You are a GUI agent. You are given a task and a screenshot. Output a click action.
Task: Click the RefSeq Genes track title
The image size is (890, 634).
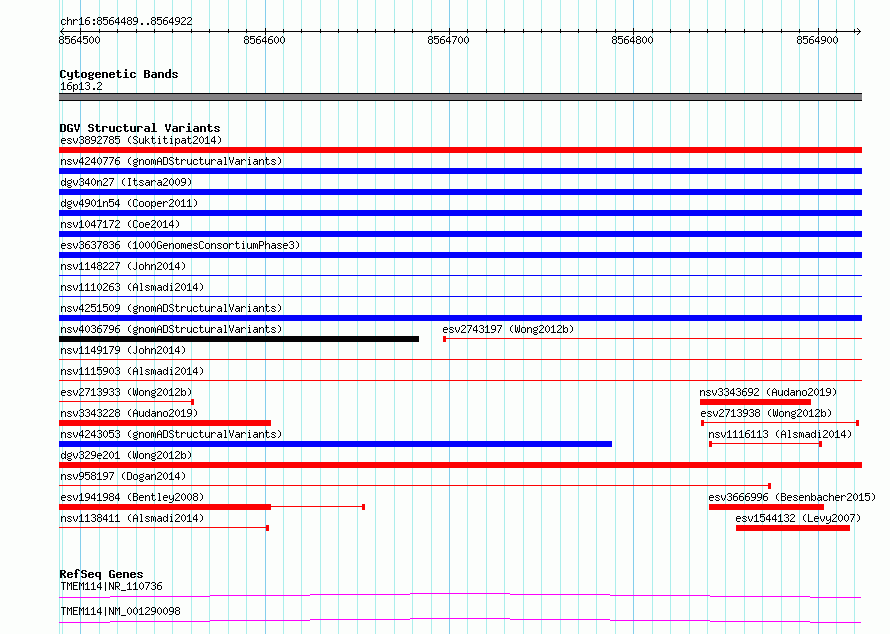coord(101,574)
